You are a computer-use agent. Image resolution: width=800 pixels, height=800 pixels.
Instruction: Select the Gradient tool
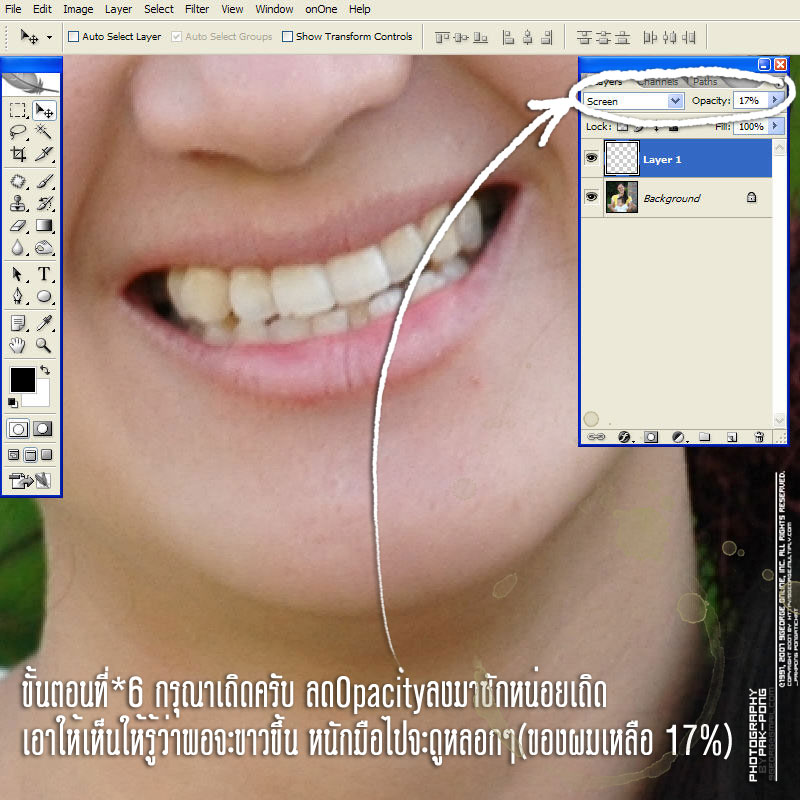point(44,226)
